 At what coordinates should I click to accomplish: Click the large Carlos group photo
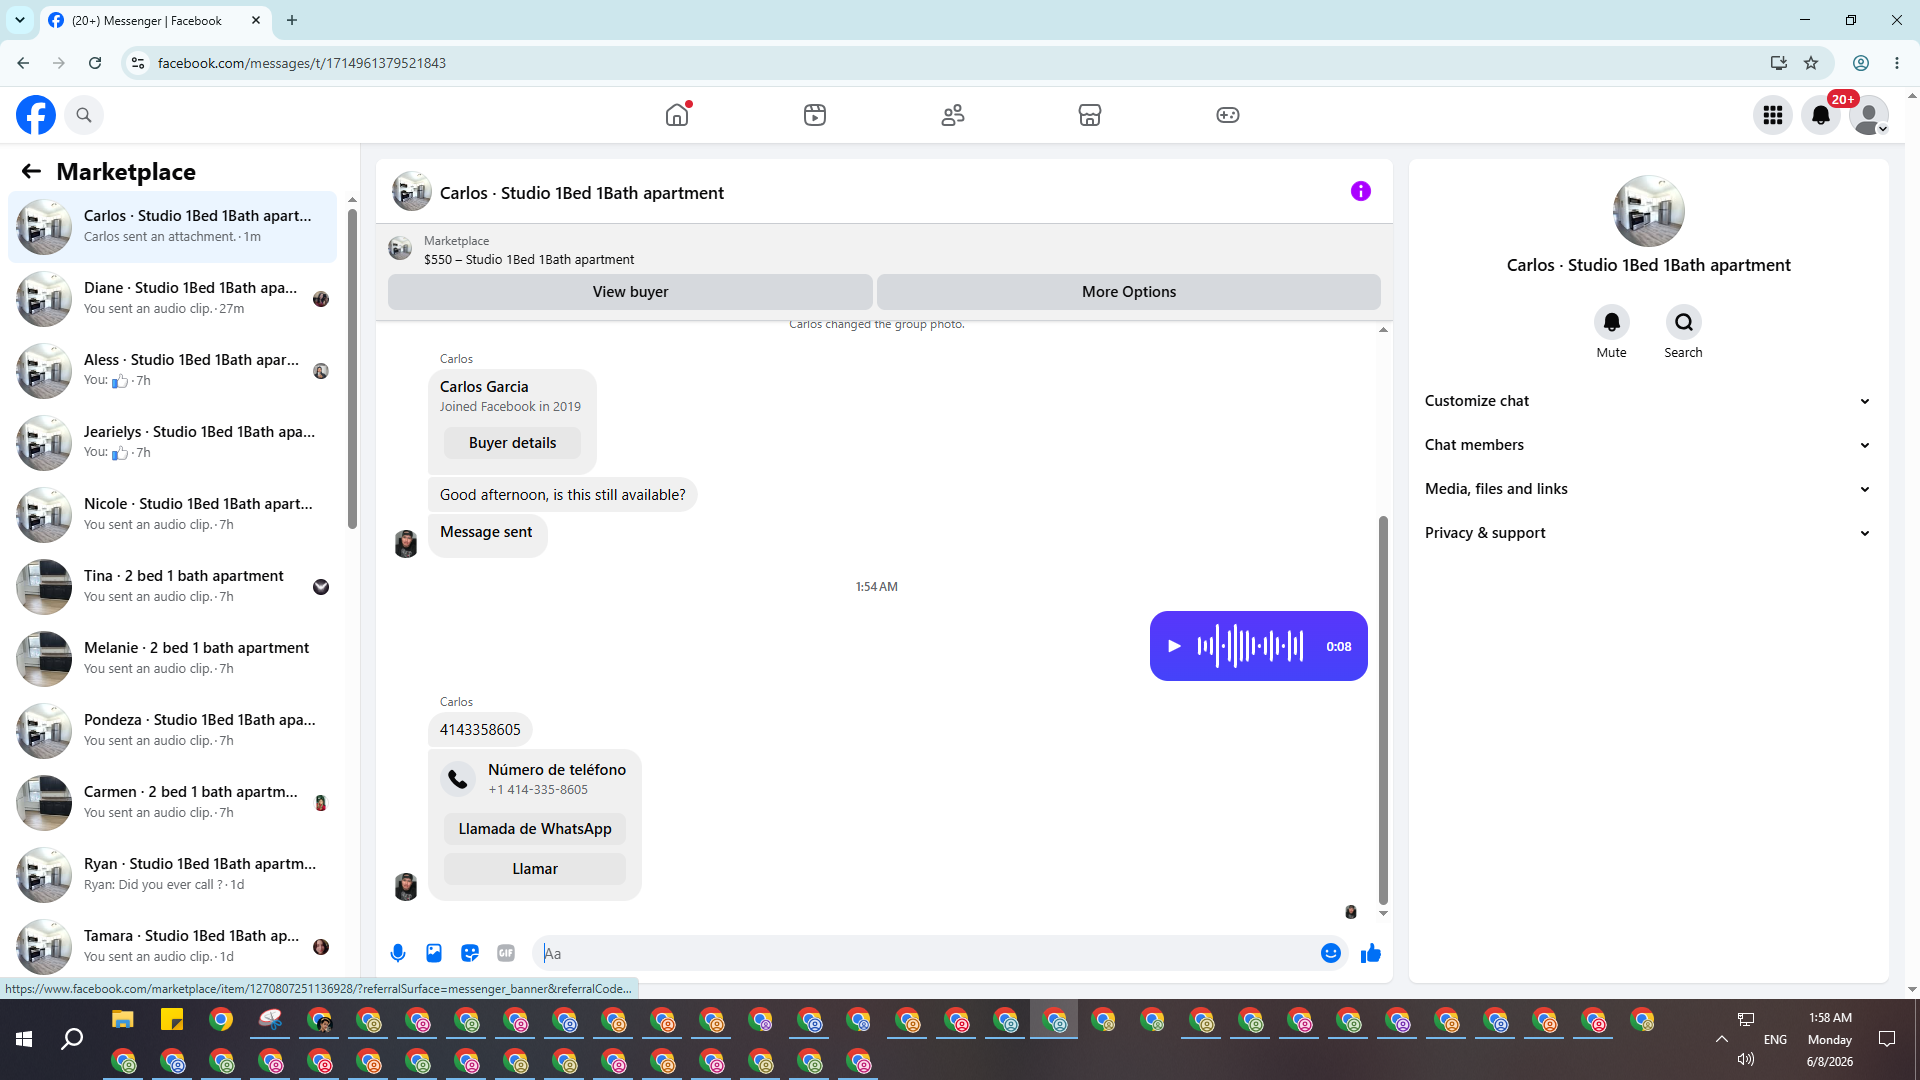tap(1649, 211)
